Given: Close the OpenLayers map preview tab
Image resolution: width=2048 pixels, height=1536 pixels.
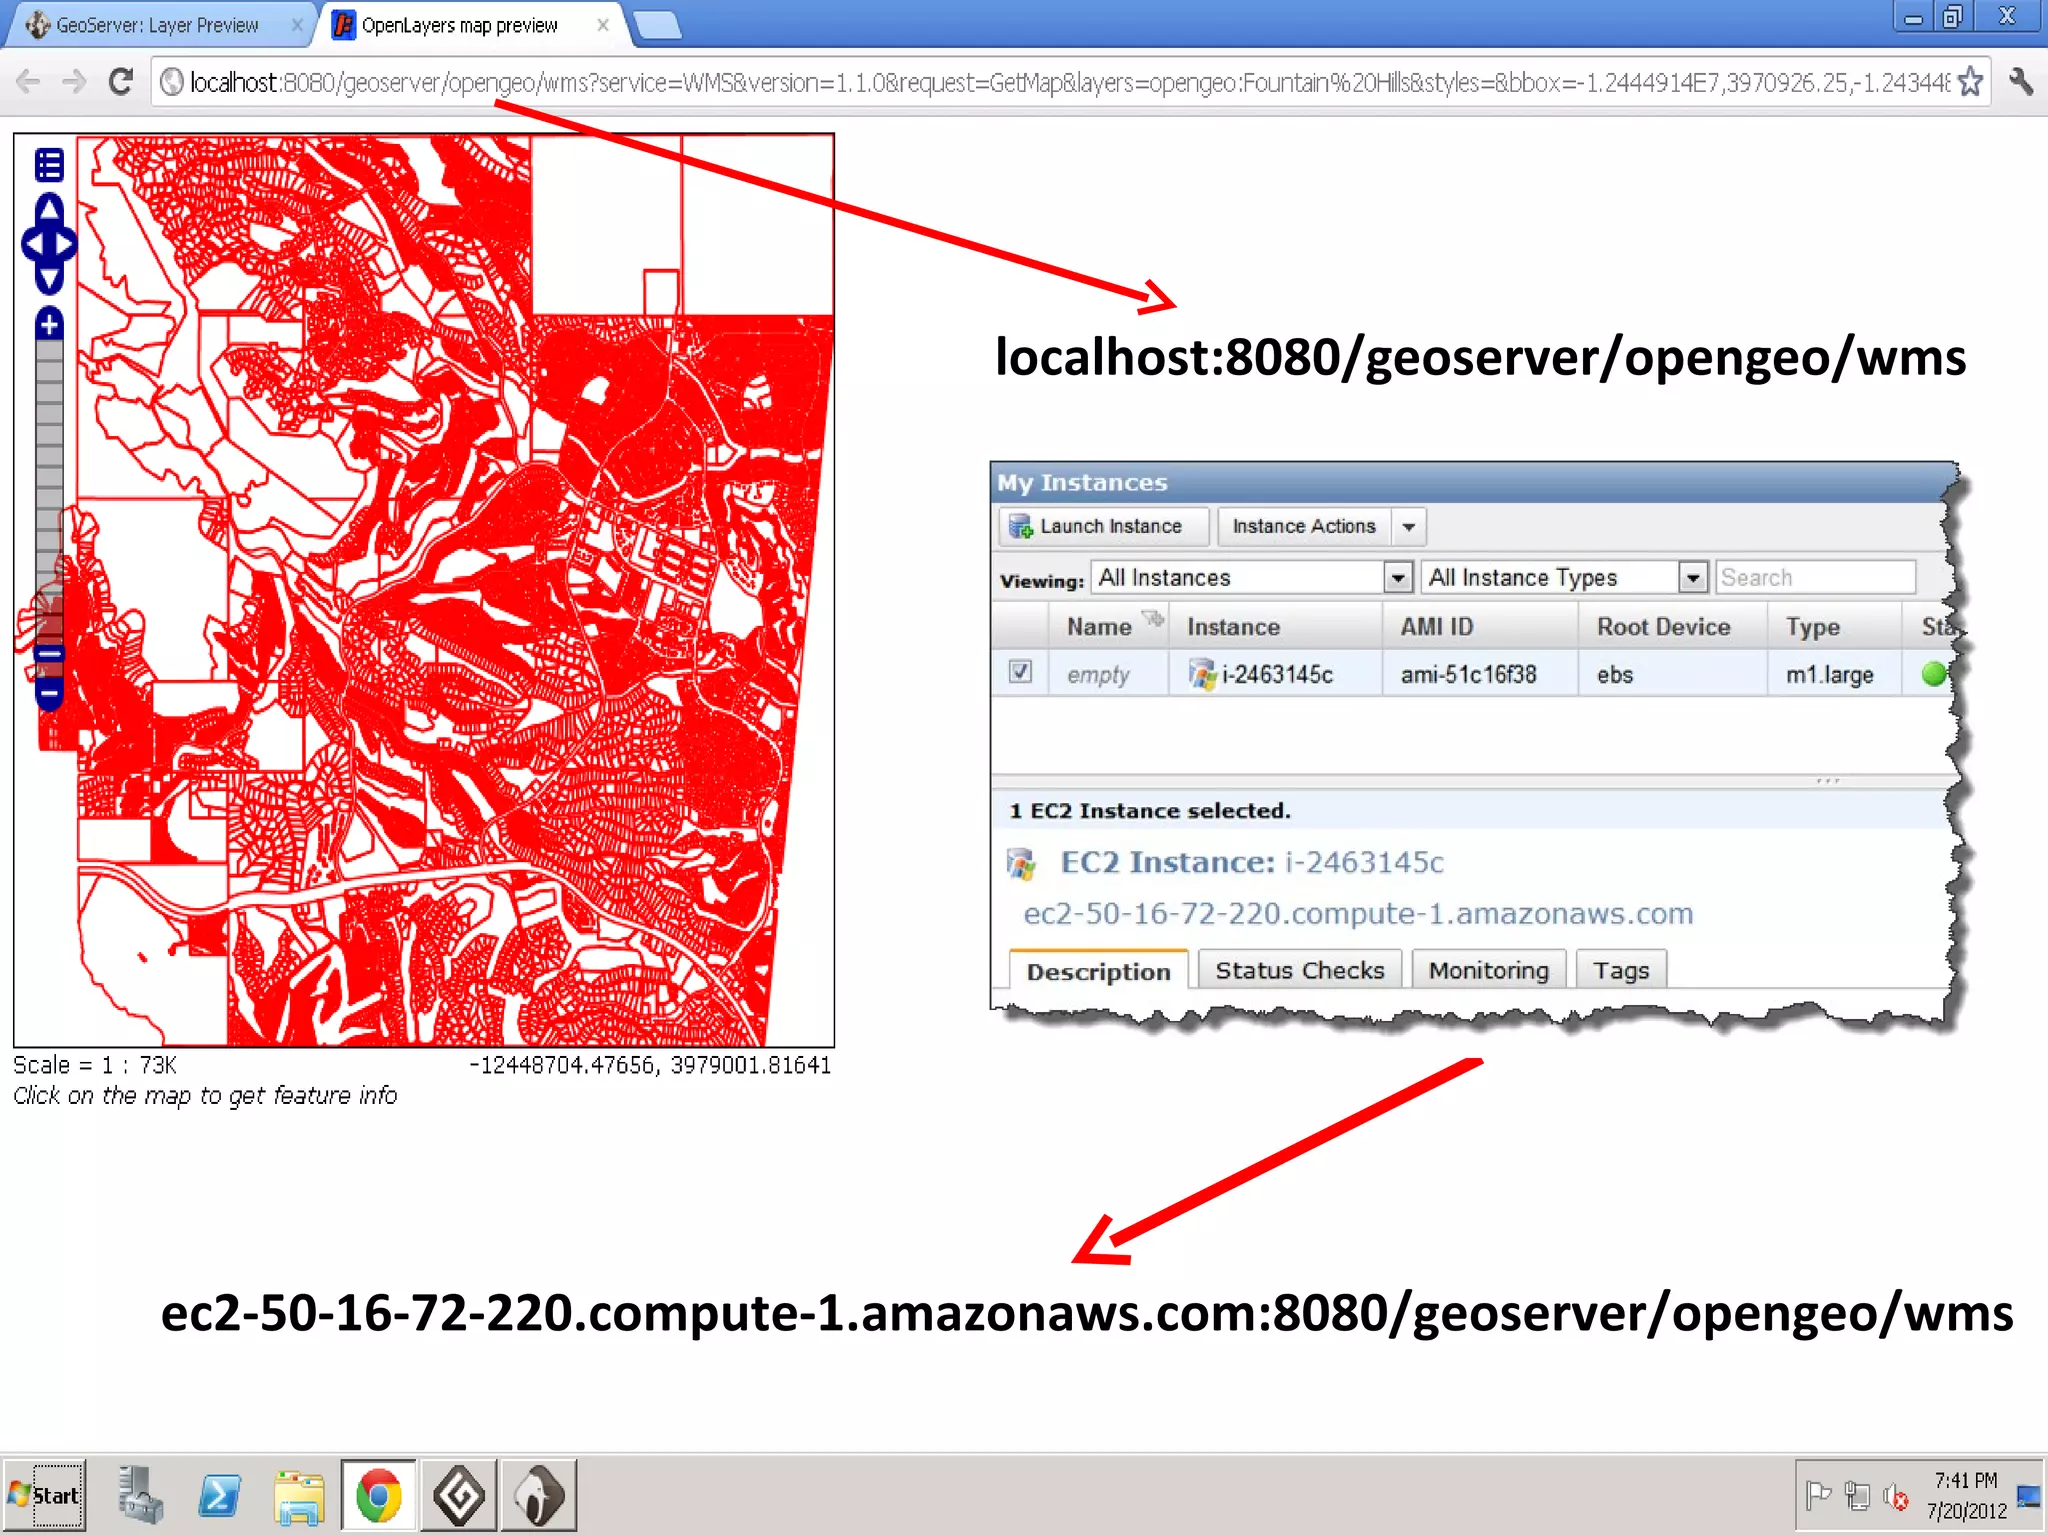Looking at the screenshot, I should coord(603,25).
